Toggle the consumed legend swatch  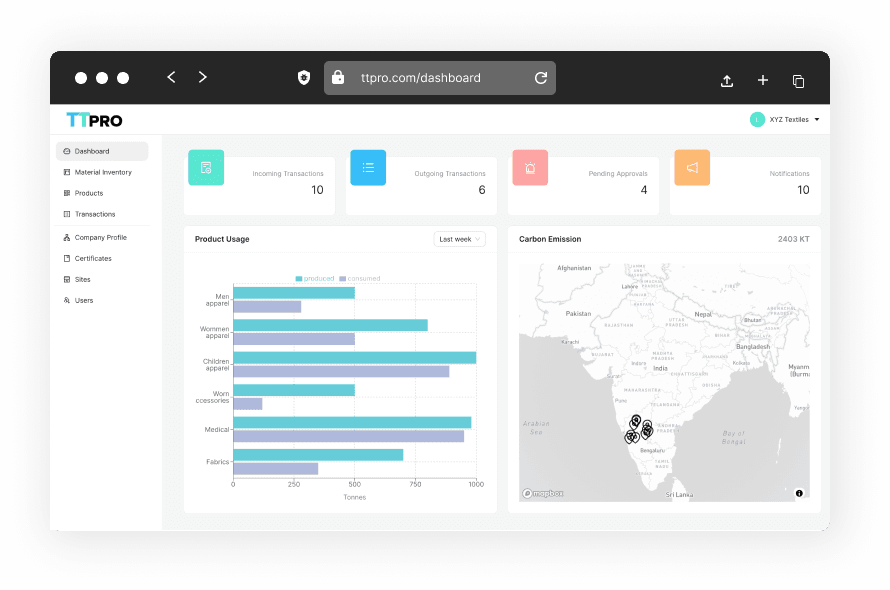(x=342, y=279)
